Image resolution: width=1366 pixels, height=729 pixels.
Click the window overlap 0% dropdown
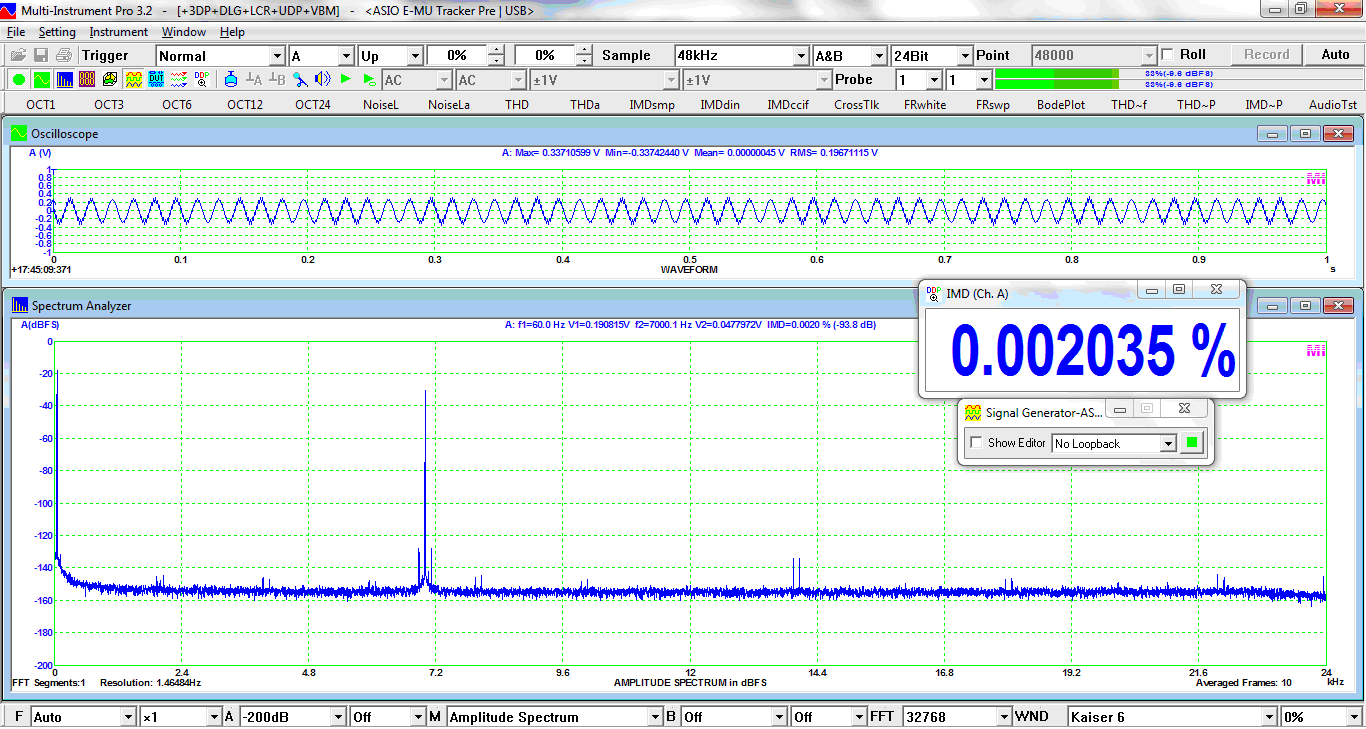point(1321,717)
